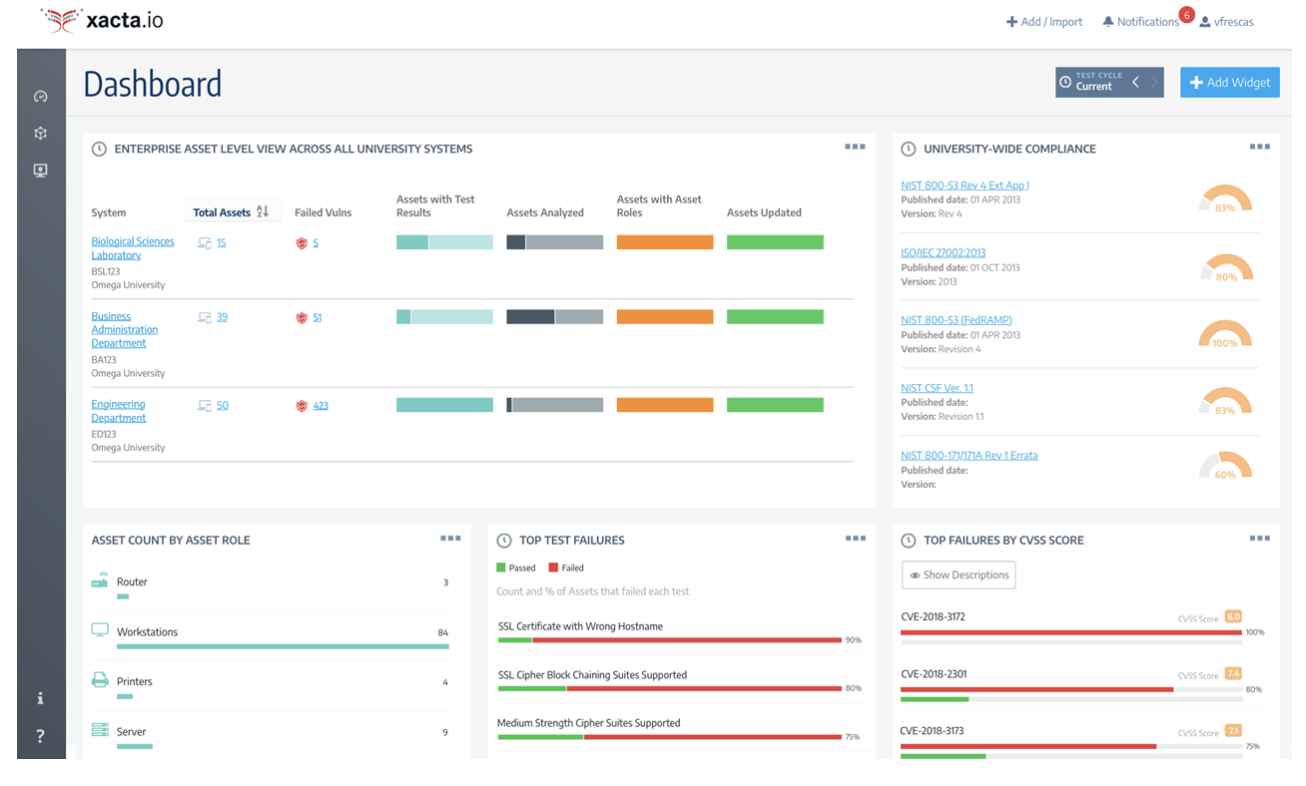Open help using the question mark icon
Image resolution: width=1306 pixels, height=786 pixels.
40,735
